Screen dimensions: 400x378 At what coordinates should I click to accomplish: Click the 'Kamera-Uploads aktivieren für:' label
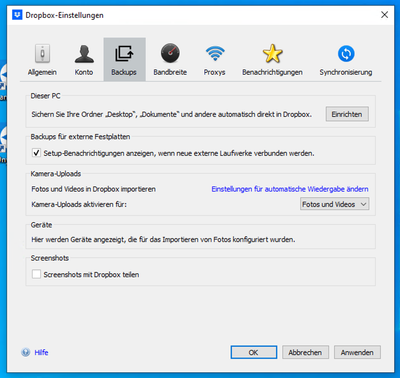tap(79, 204)
